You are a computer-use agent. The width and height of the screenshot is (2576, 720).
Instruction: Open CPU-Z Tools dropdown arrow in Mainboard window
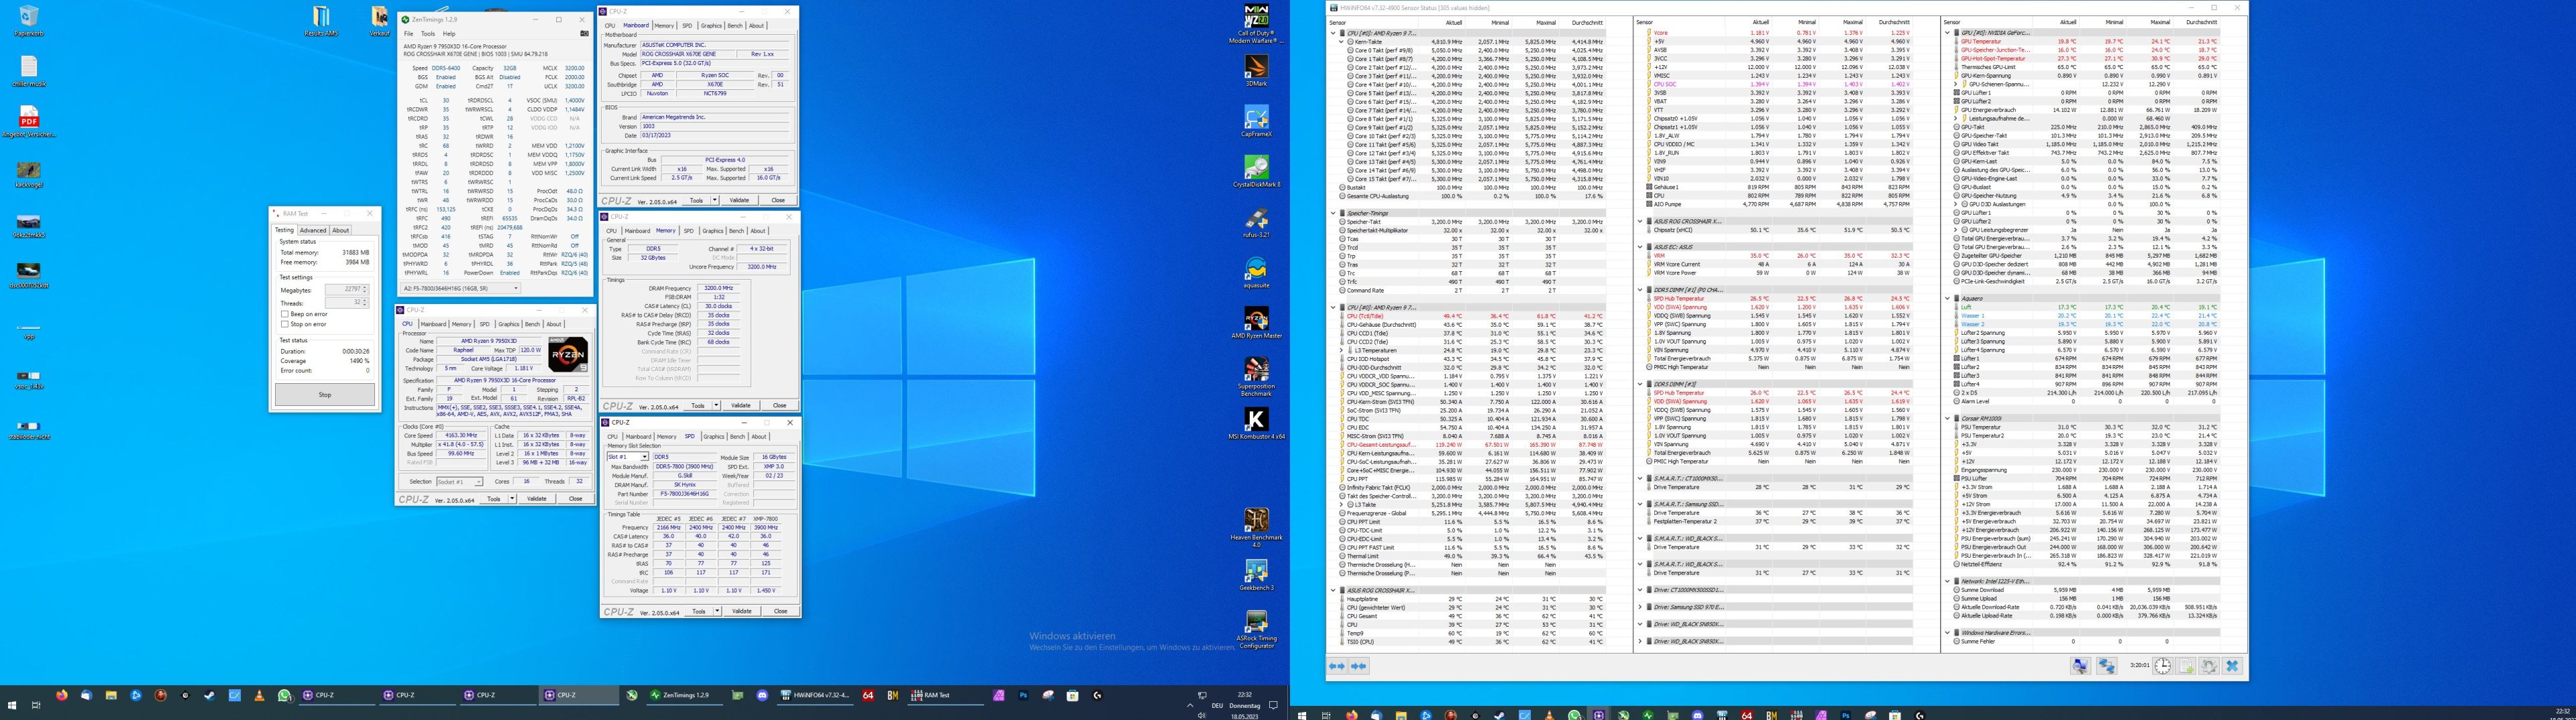(716, 200)
